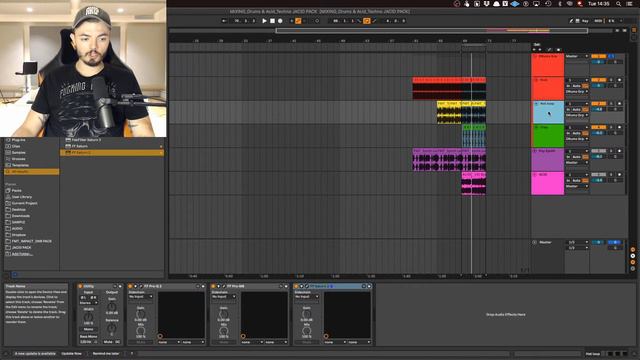The height and width of the screenshot is (360, 640).
Task: Toggle Utility device activator
Action: coord(80,287)
